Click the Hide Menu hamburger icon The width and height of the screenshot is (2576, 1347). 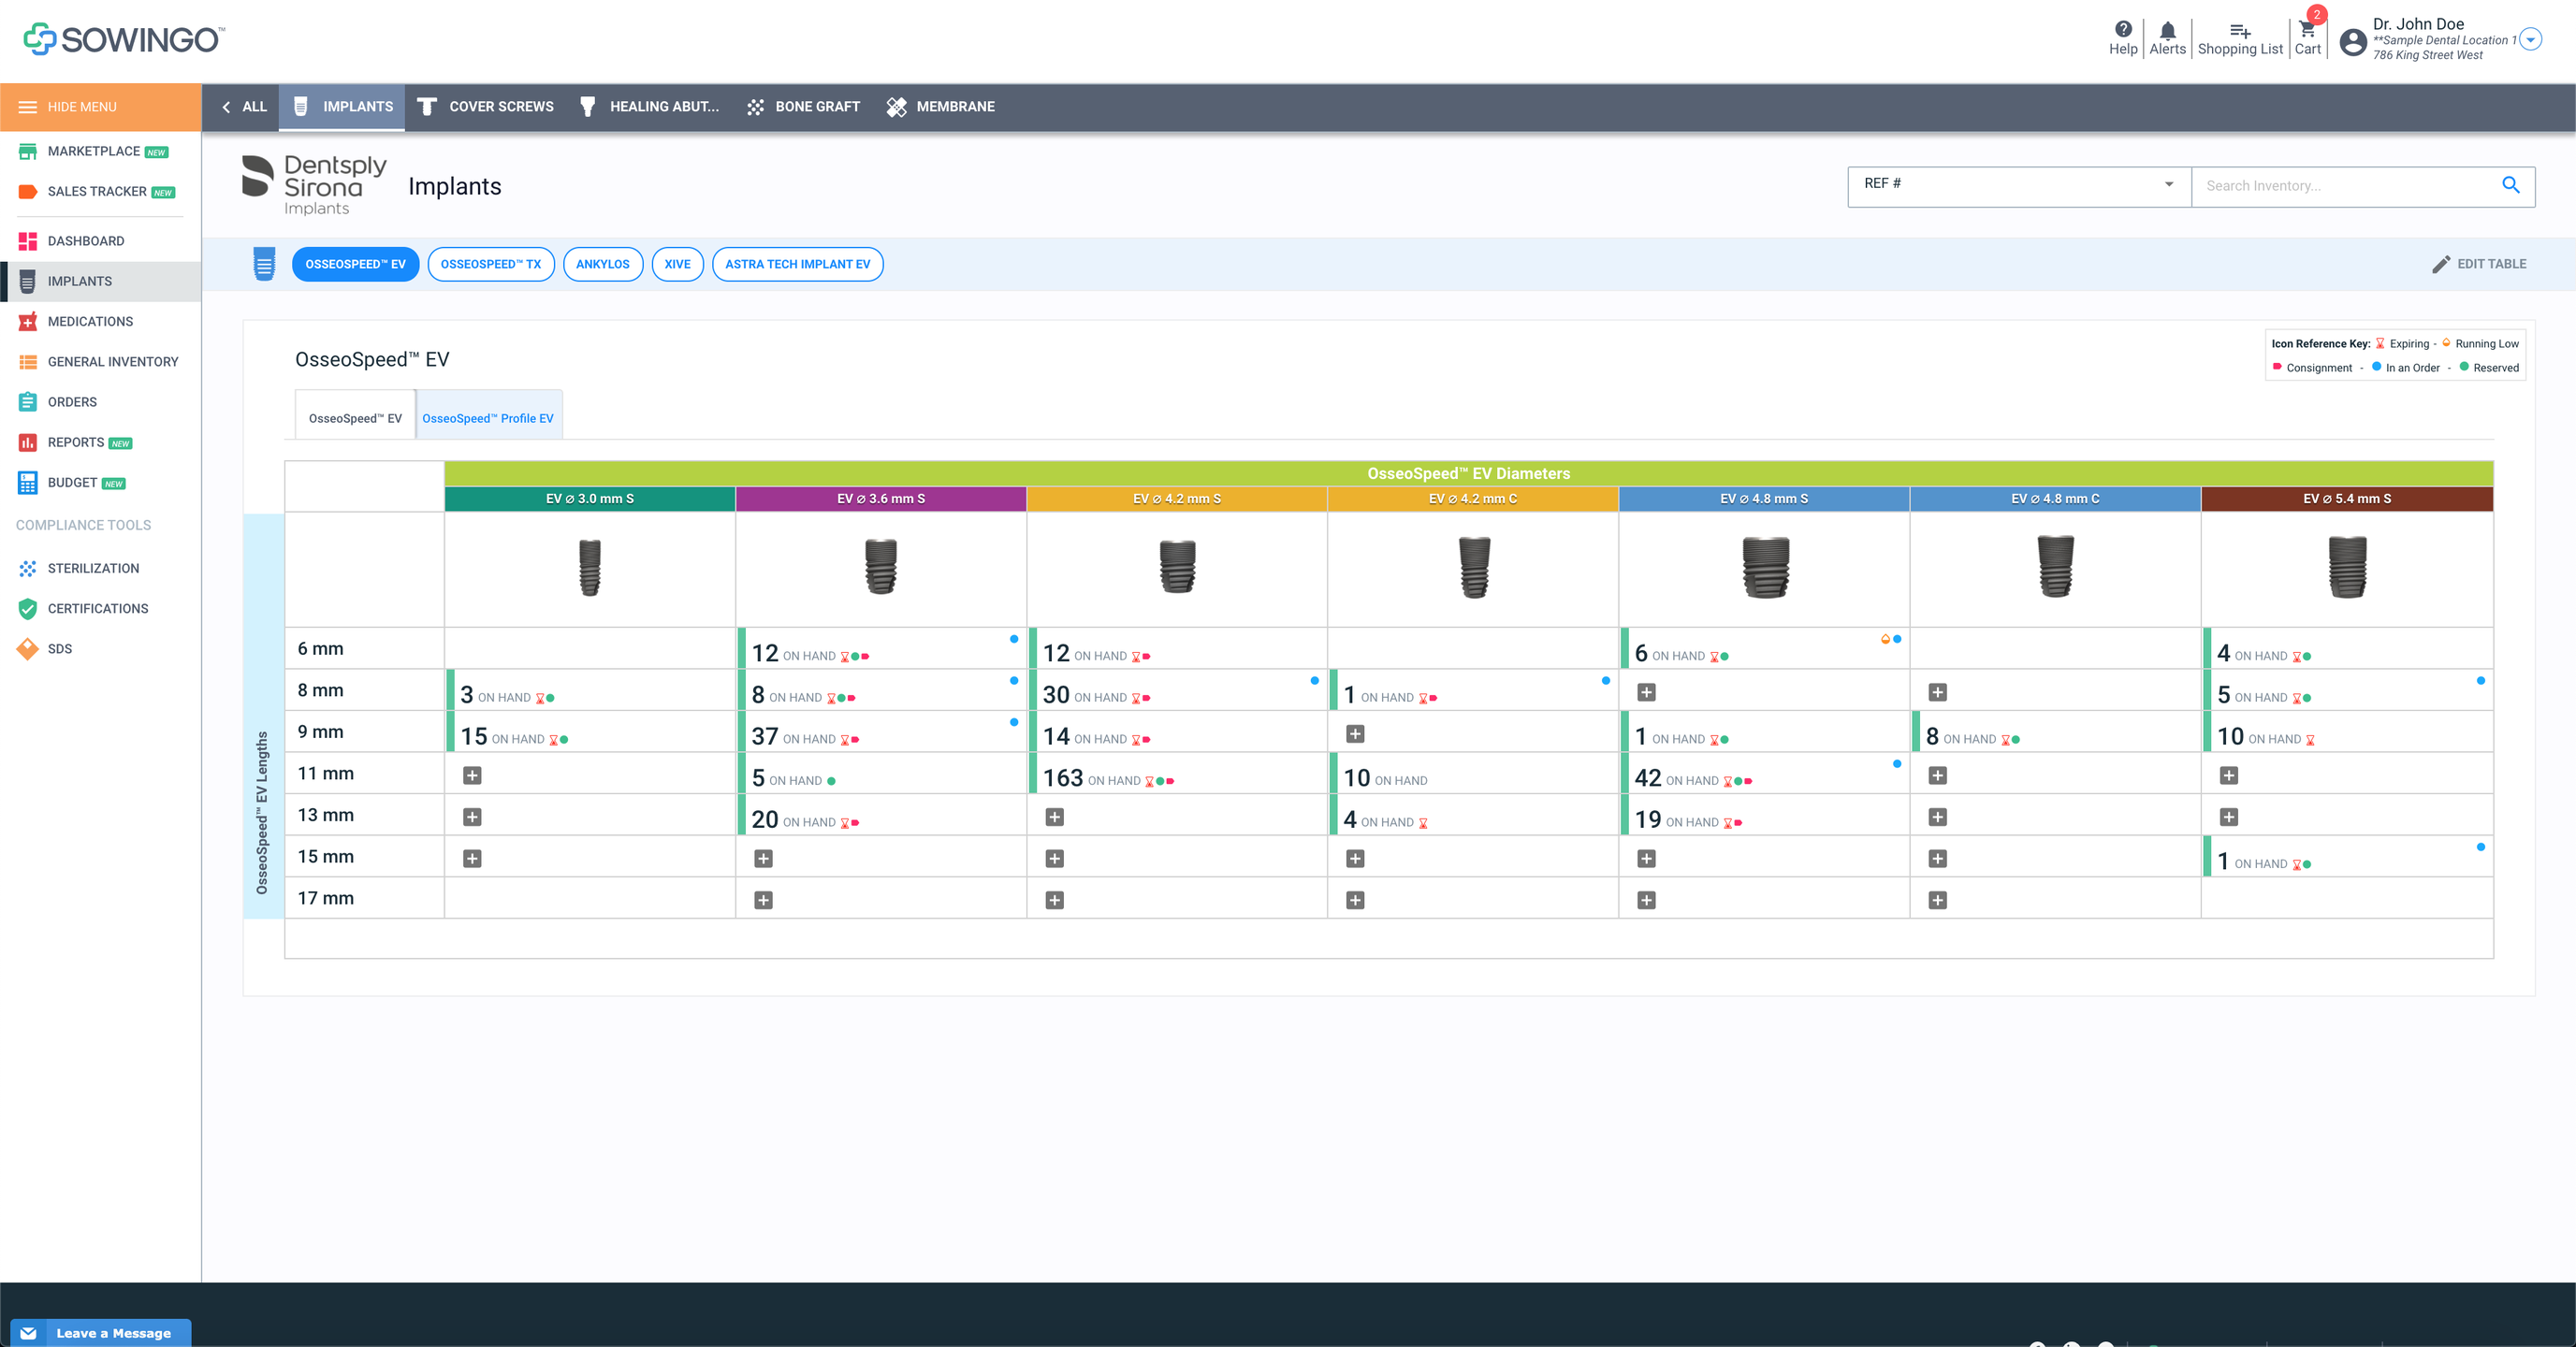28,107
